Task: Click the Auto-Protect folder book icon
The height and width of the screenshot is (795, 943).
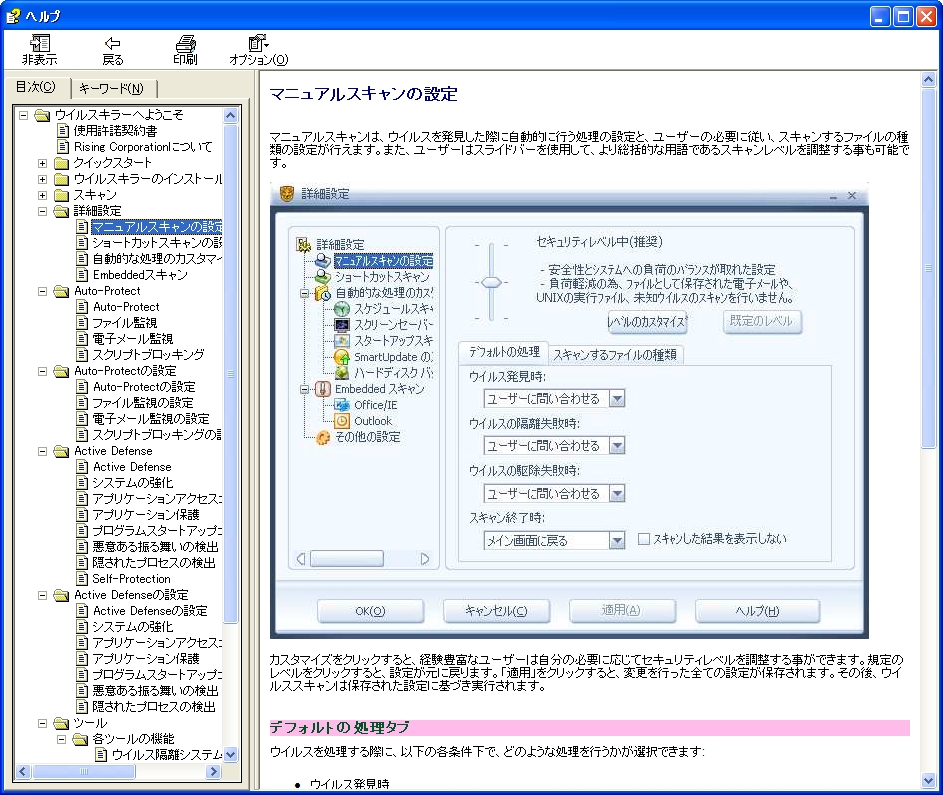Action: tap(61, 291)
